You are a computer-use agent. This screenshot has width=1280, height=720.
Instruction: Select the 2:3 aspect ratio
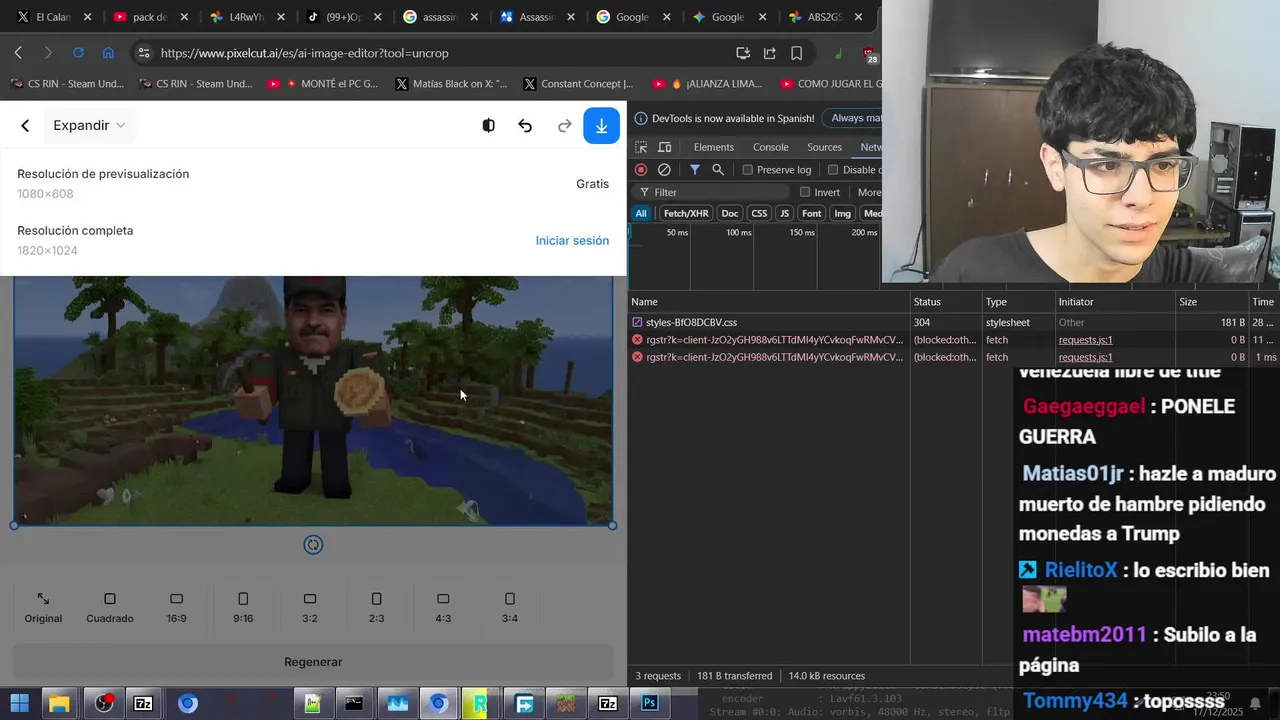[x=376, y=608]
